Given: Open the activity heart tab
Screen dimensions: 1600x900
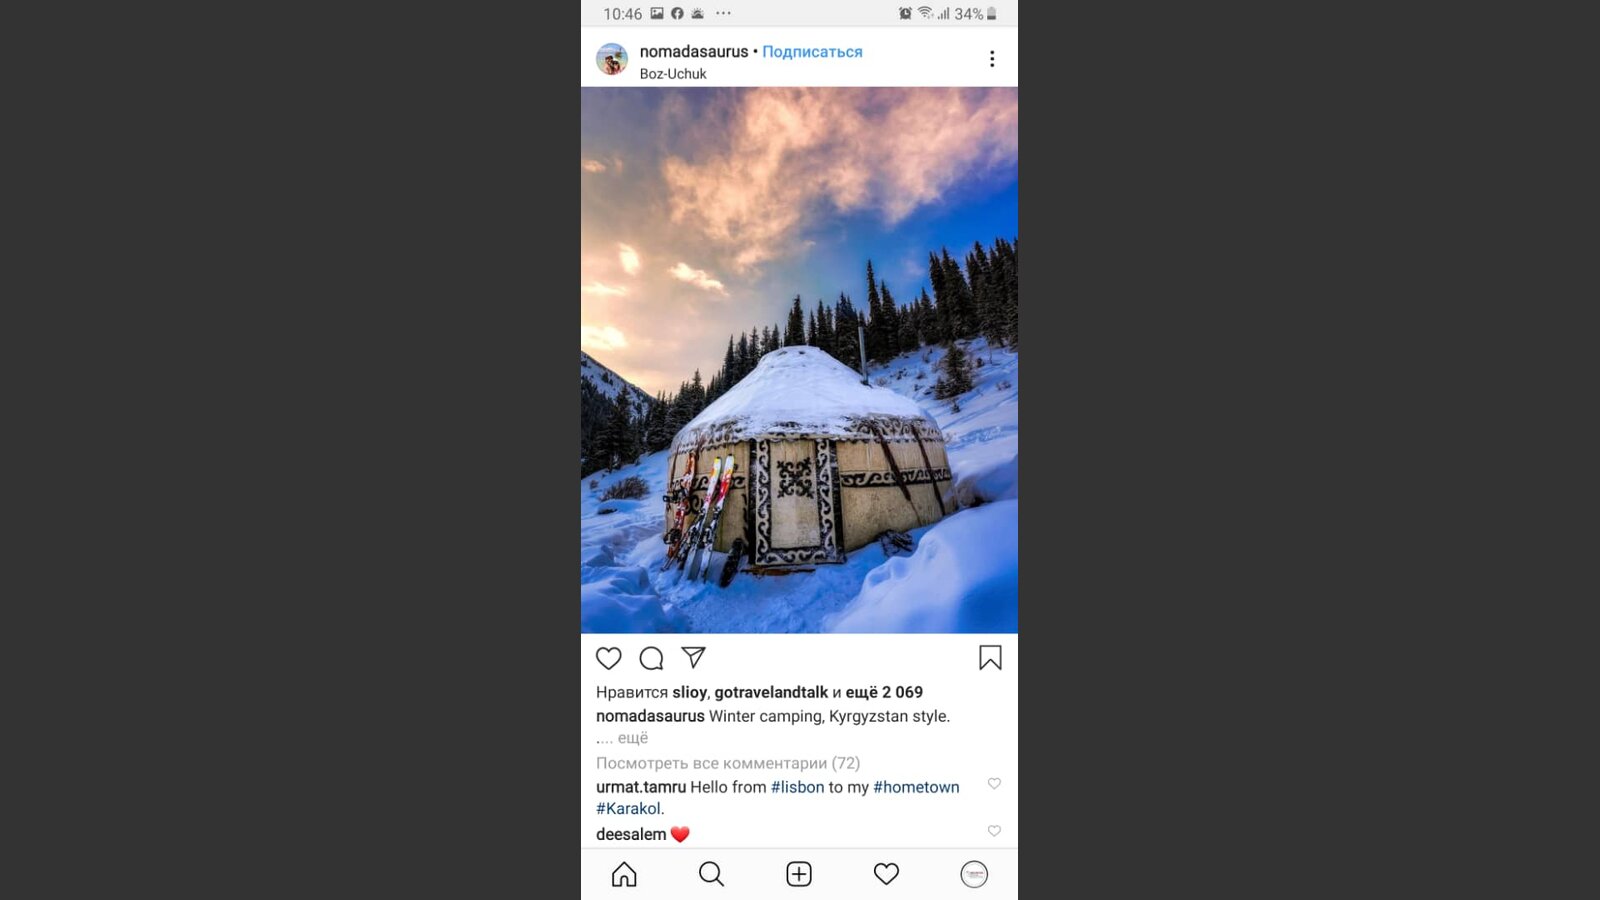Looking at the screenshot, I should pos(886,874).
